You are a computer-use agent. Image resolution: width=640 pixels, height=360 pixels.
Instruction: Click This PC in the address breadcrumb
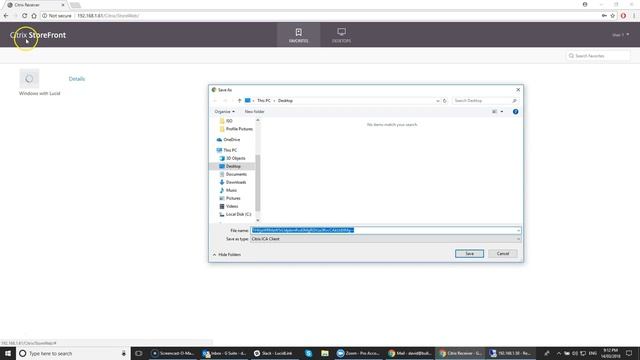point(264,100)
